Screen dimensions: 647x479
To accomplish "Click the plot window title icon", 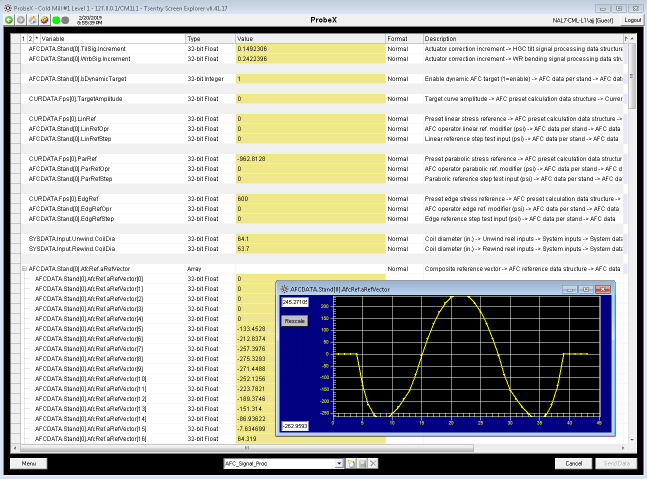I will tap(284, 289).
